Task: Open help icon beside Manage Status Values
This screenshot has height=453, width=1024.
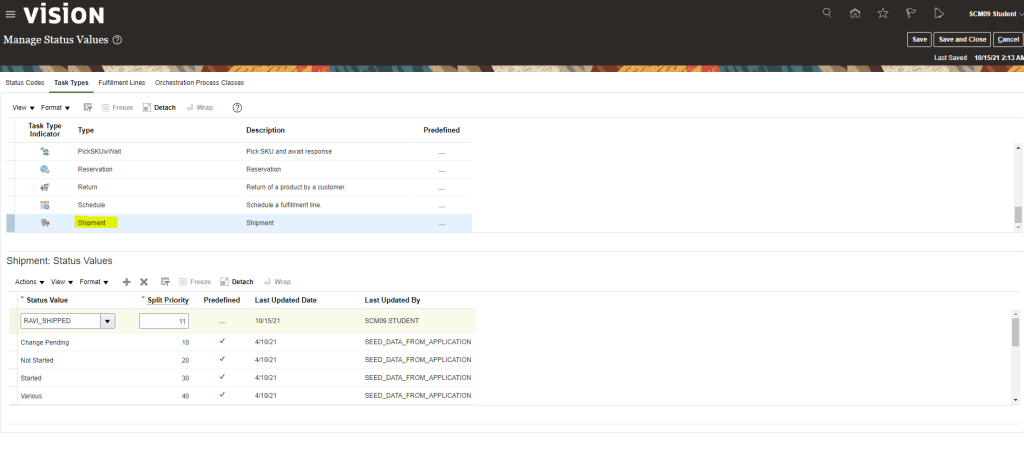Action: tap(117, 40)
